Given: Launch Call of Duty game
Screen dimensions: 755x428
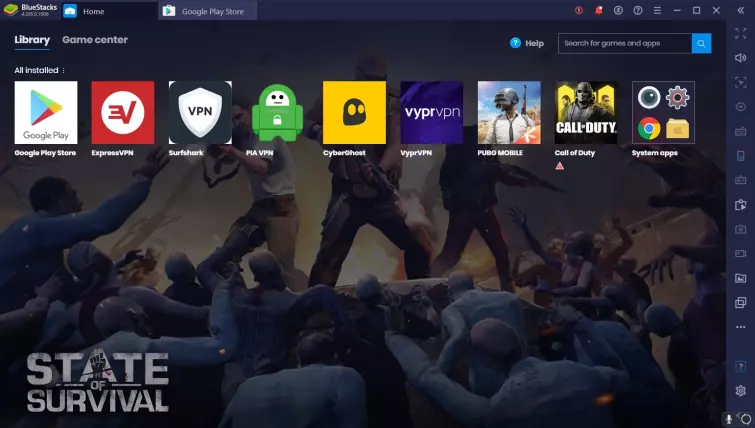Looking at the screenshot, I should click(586, 112).
